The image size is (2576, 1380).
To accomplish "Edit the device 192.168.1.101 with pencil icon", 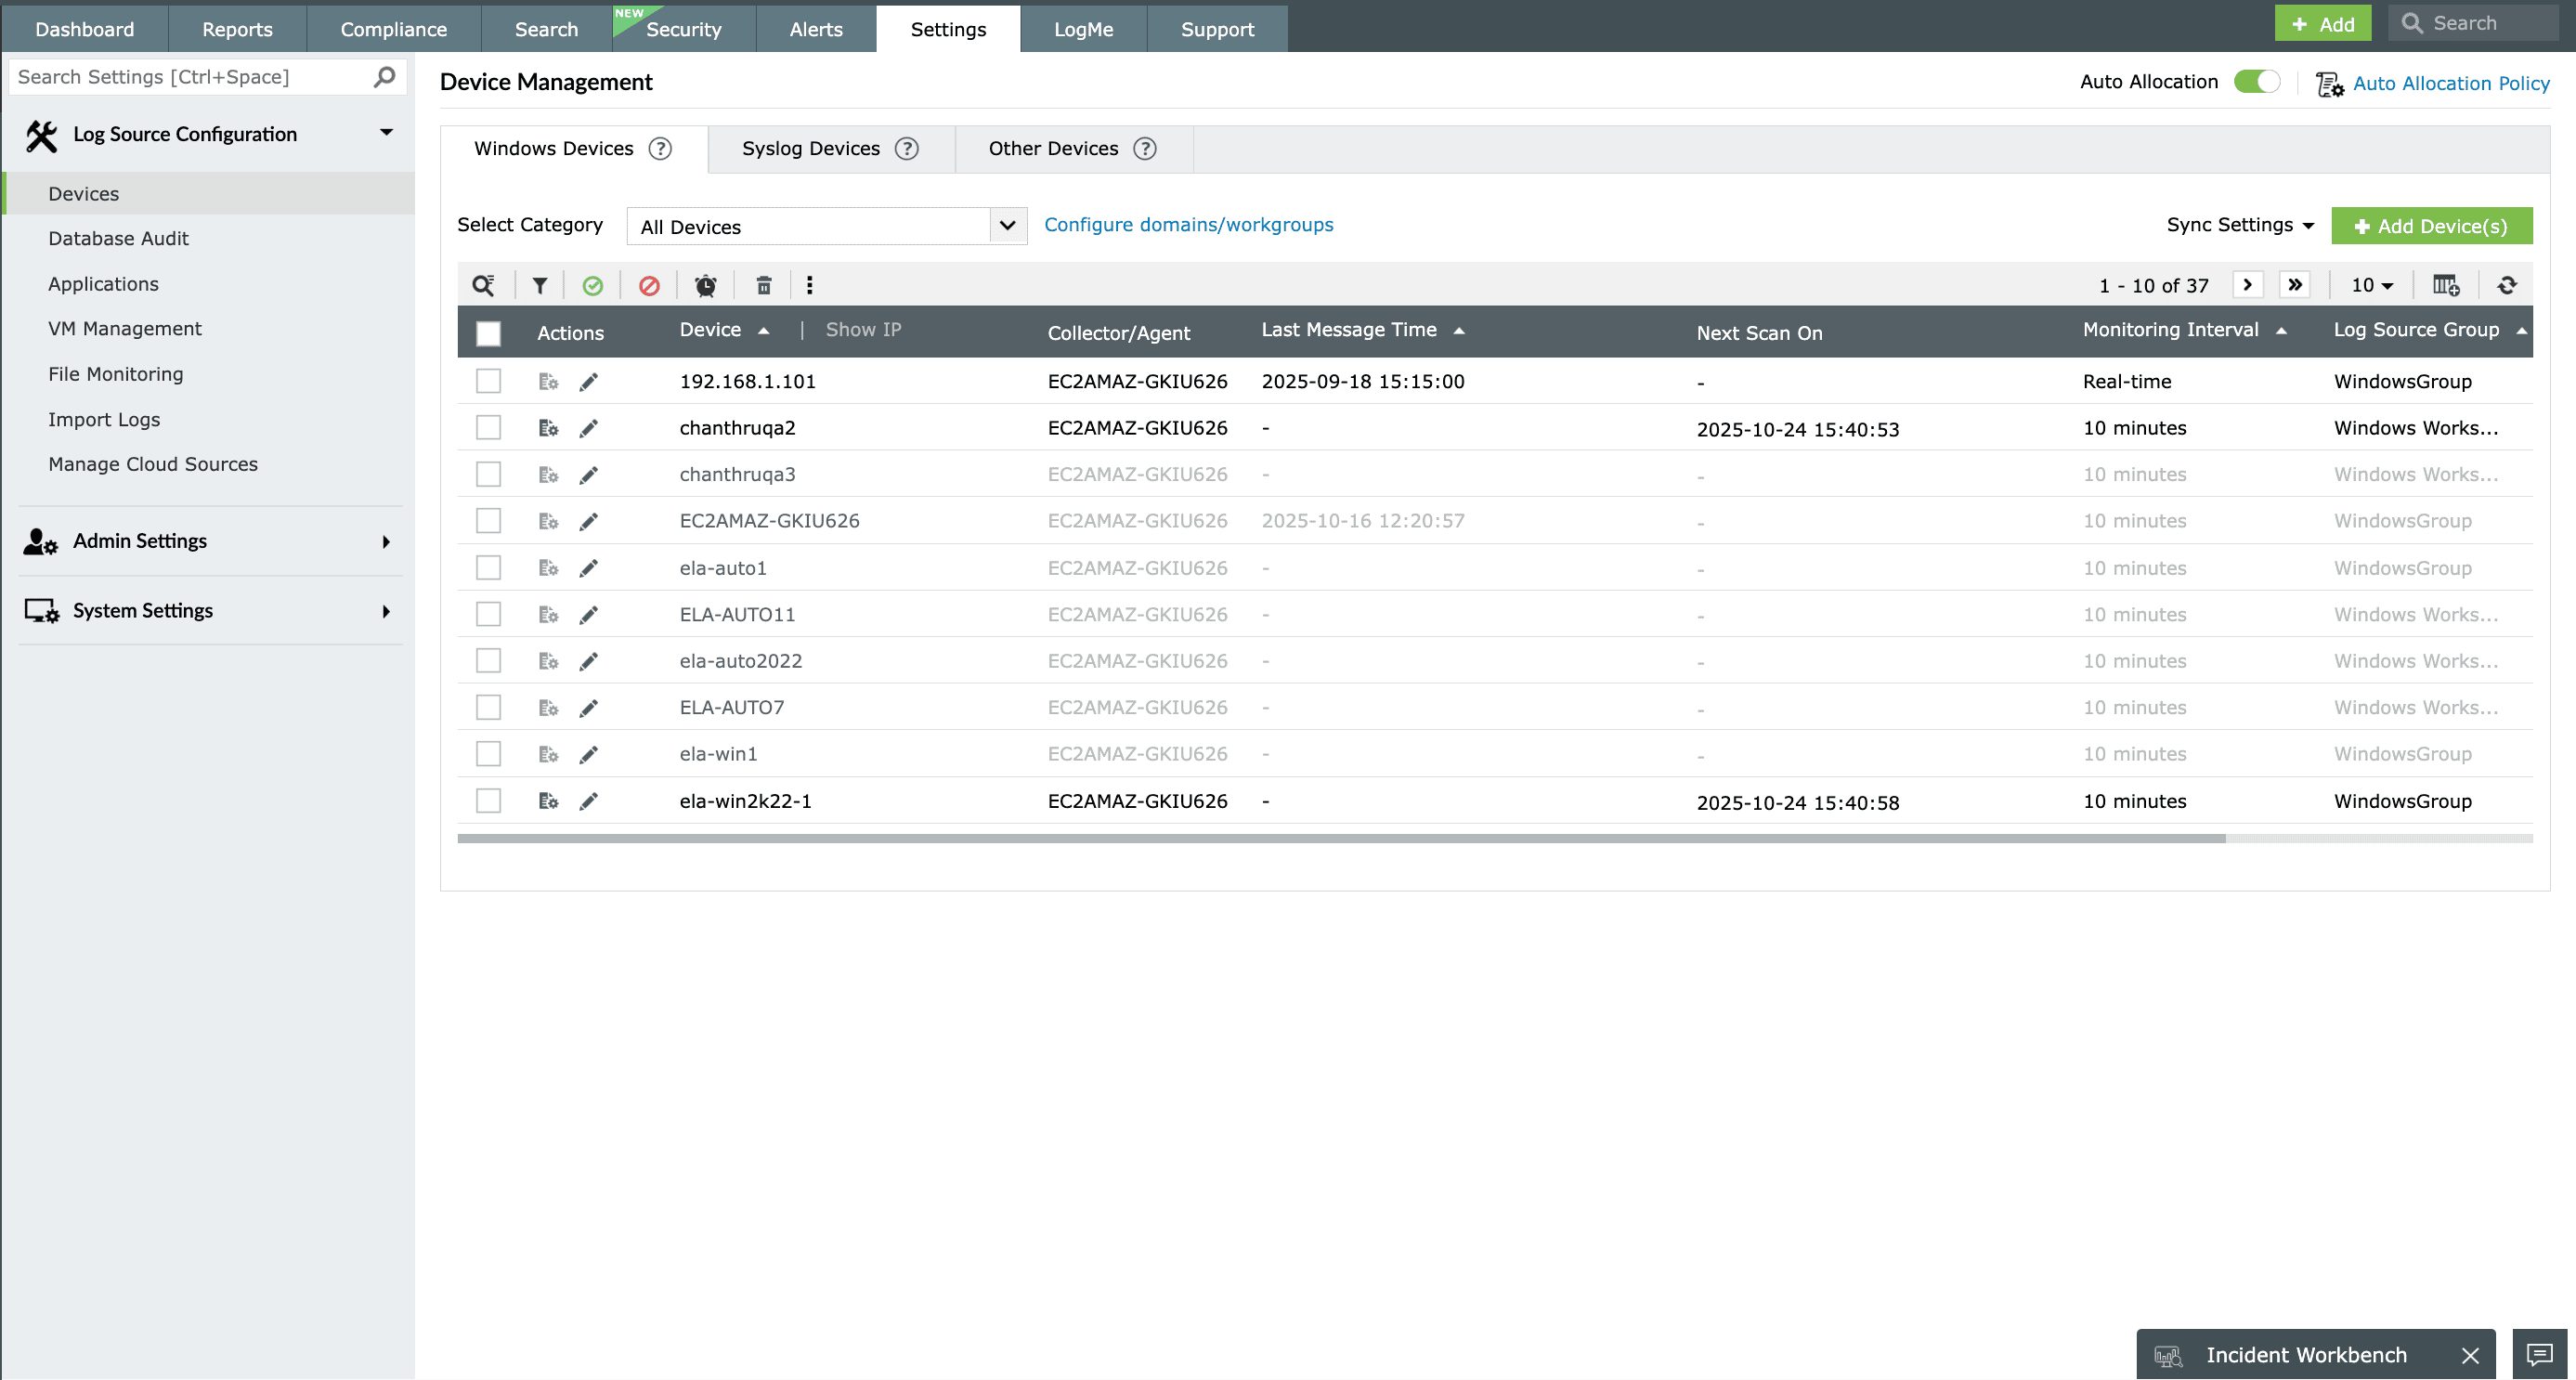I will (x=590, y=381).
